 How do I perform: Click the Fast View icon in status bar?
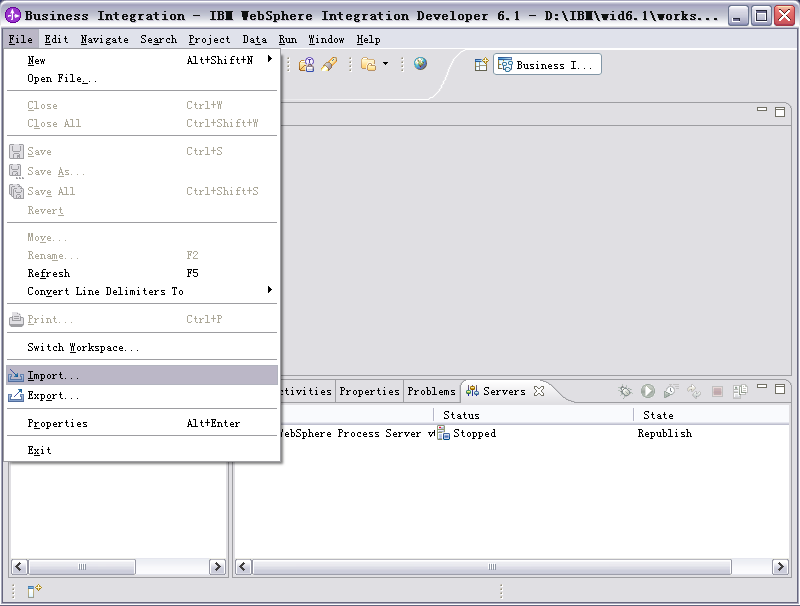pyautogui.click(x=34, y=591)
